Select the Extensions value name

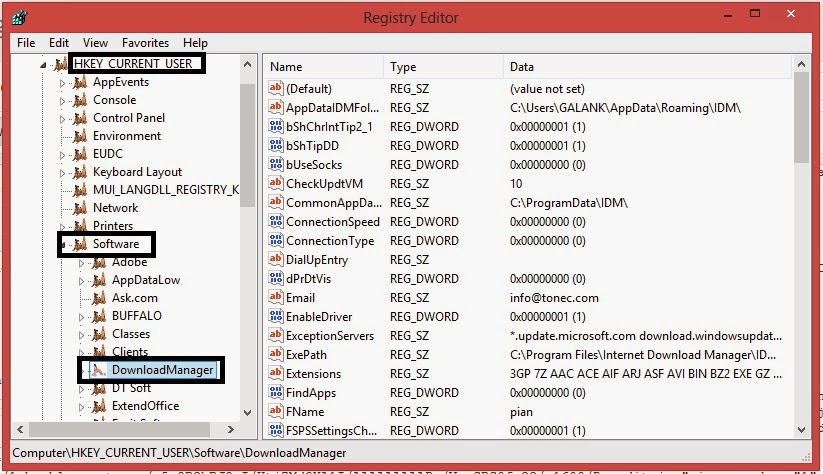313,374
